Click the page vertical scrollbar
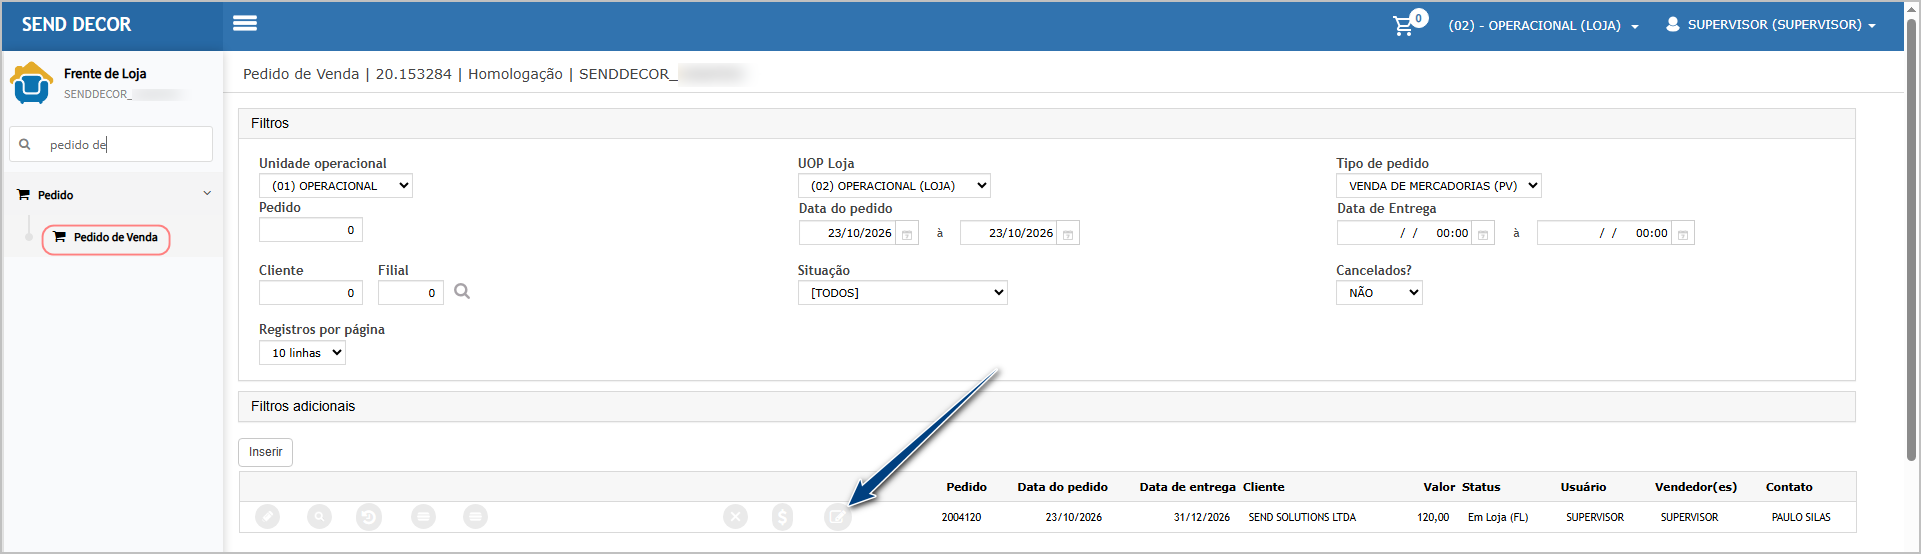Screen dimensions: 1921x554 point(1911,240)
